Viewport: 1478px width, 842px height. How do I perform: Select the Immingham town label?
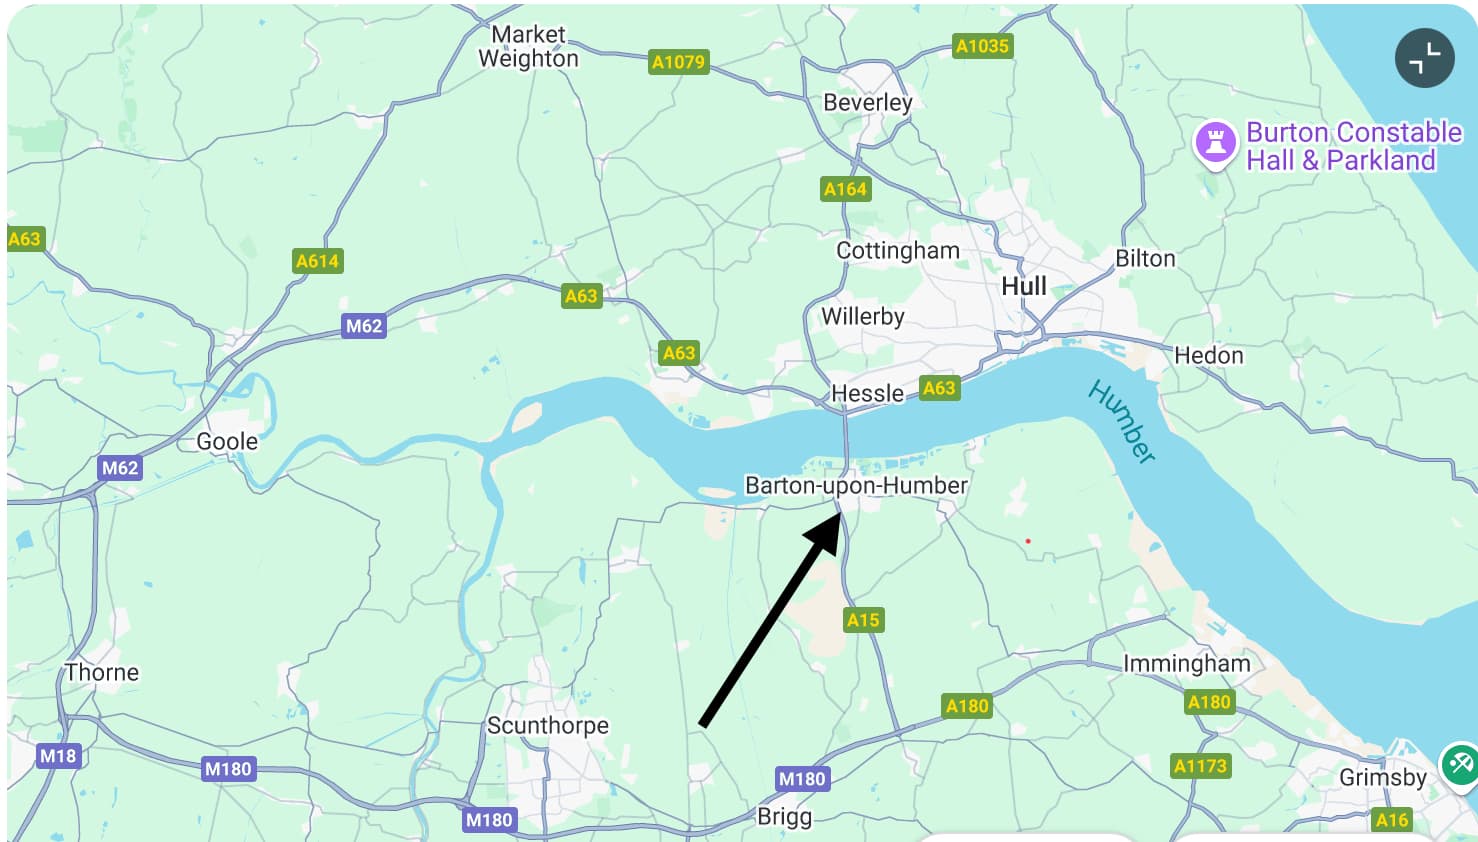[x=1186, y=664]
